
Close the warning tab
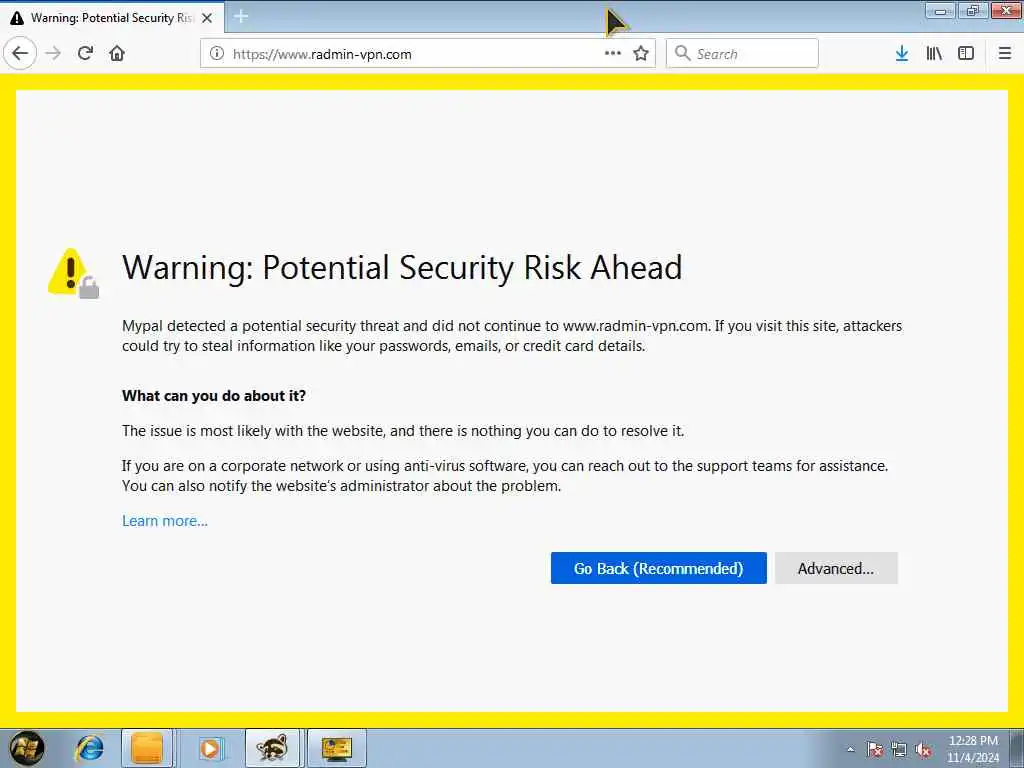(207, 18)
